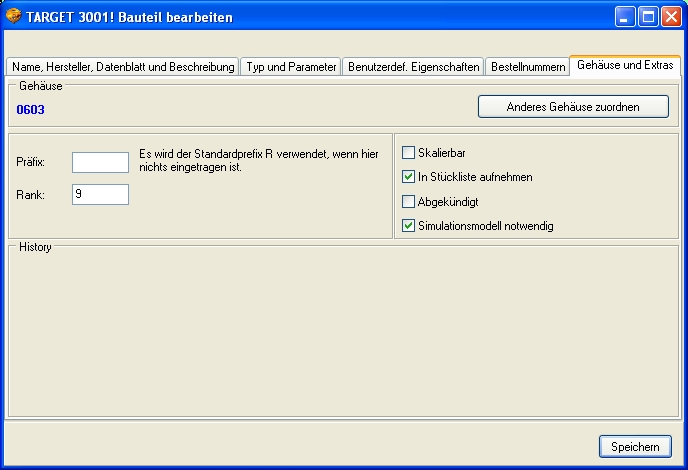Switch to the Typ und Parameter tab
This screenshot has width=688, height=470.
coord(291,67)
